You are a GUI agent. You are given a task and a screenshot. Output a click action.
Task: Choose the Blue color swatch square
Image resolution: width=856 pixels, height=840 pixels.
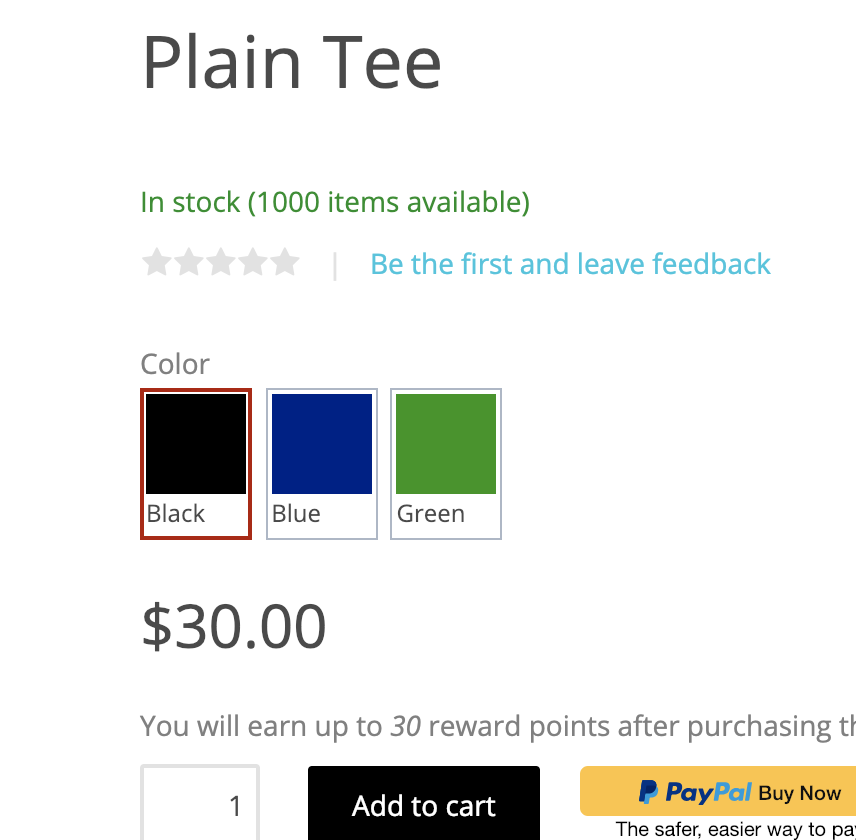tap(322, 444)
